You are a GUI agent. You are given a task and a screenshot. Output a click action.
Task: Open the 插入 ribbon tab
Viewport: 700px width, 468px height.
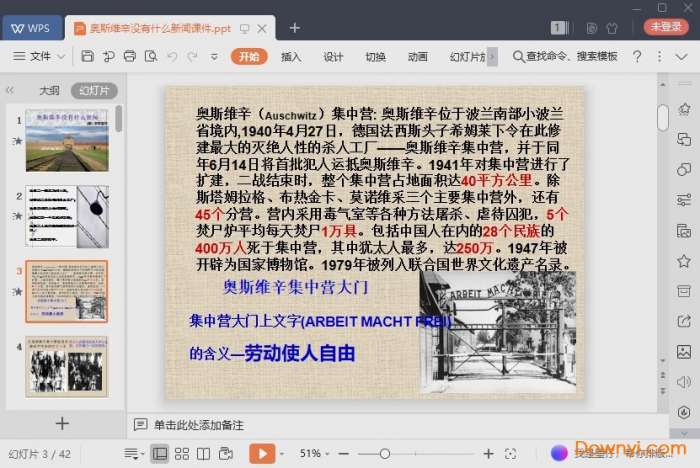click(x=291, y=57)
